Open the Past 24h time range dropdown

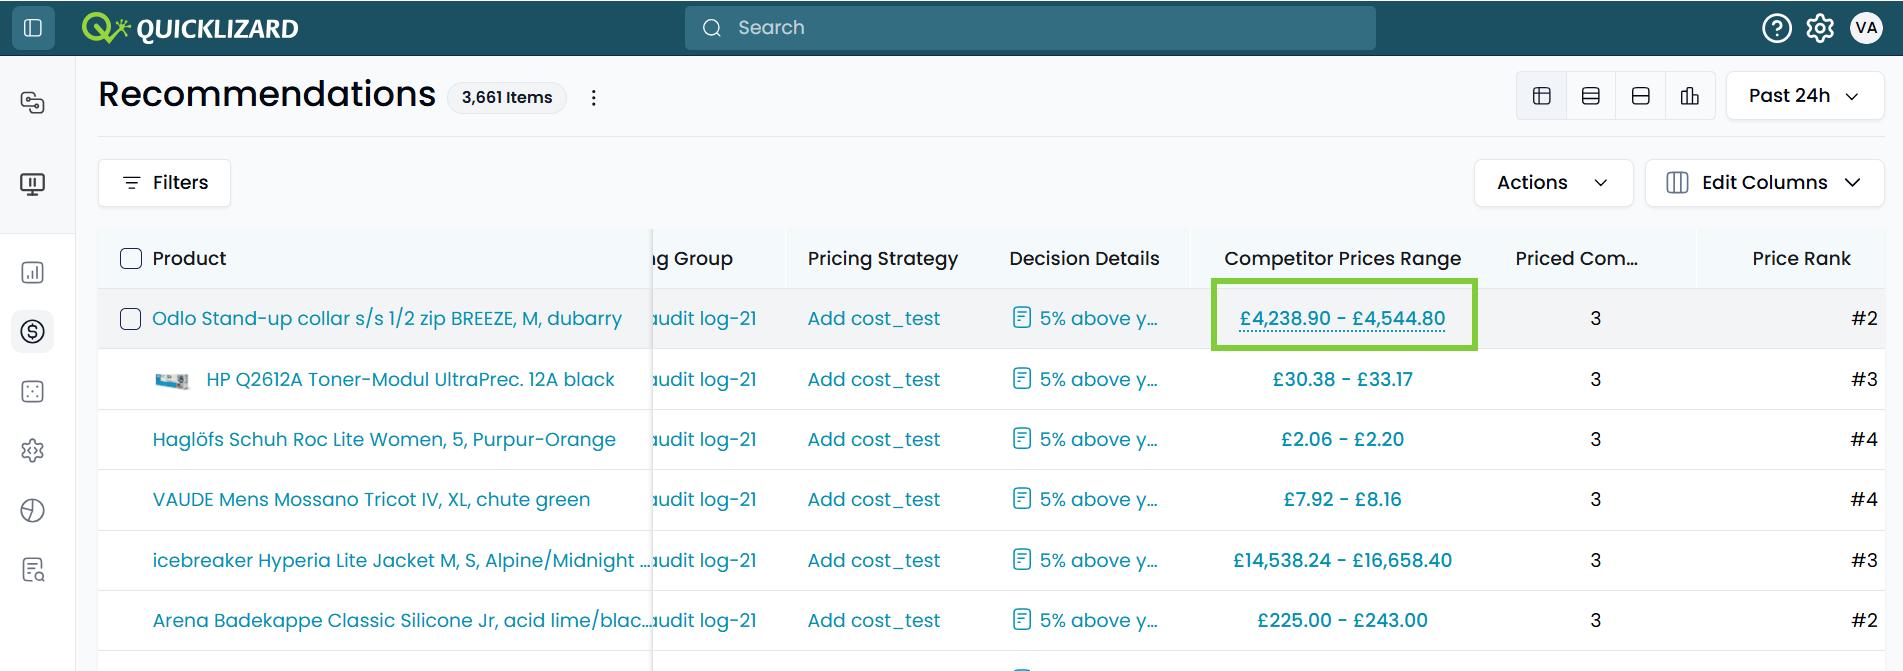[1805, 96]
